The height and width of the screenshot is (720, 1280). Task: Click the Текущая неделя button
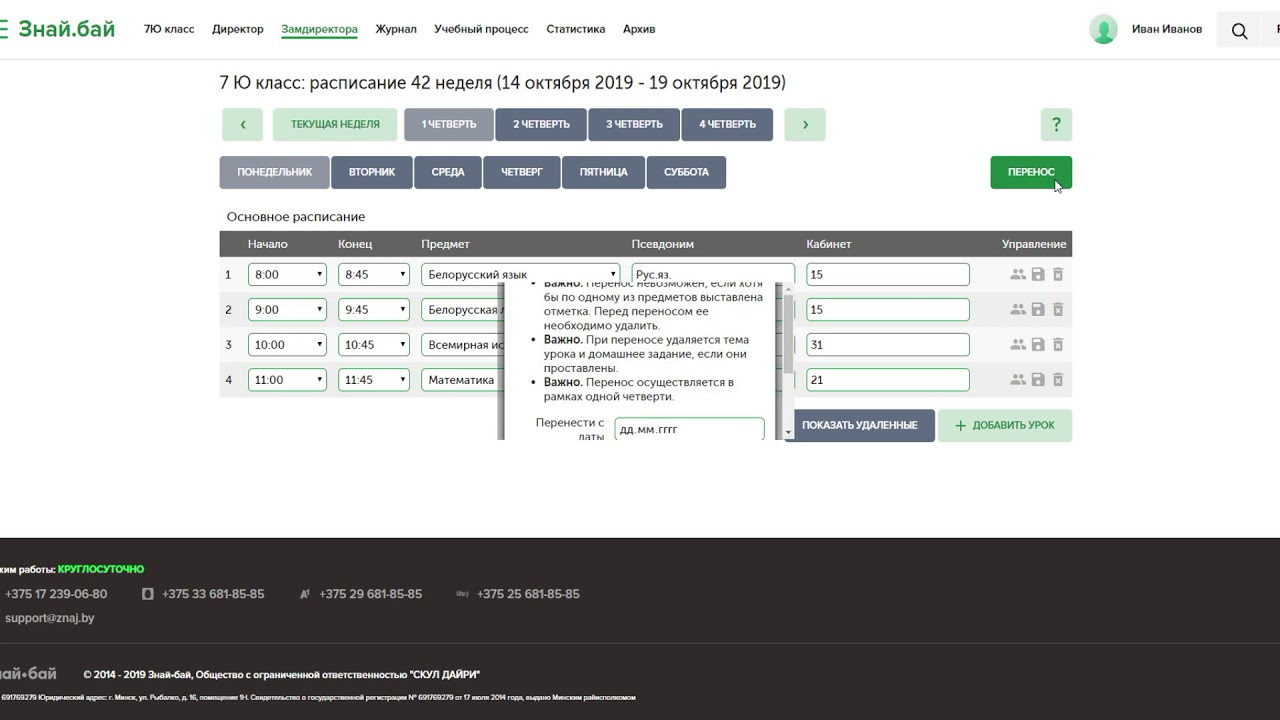[x=335, y=124]
